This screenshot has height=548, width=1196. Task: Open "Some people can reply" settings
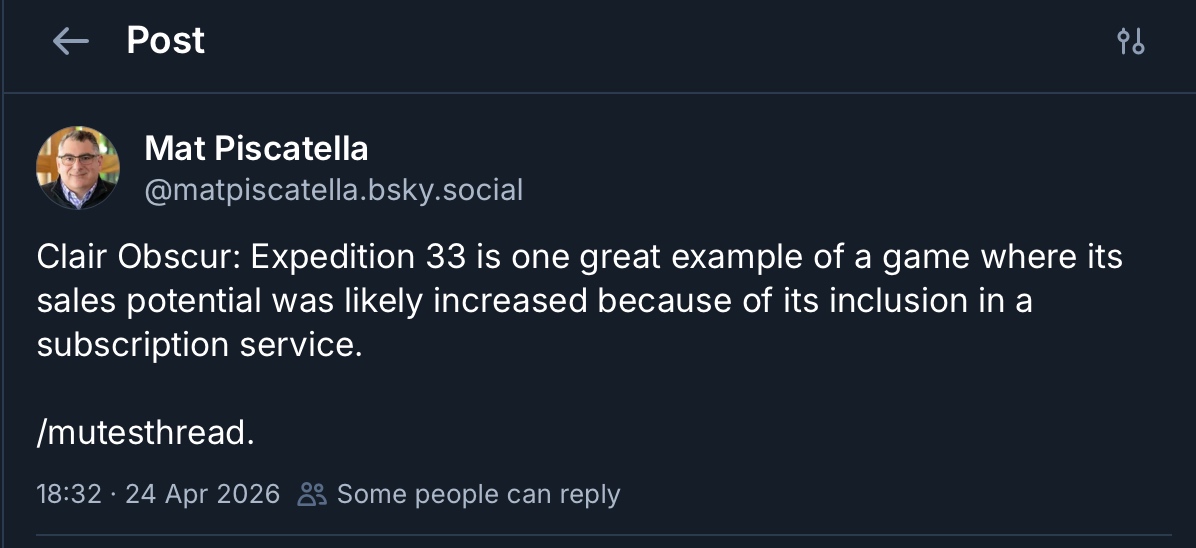pyautogui.click(x=478, y=494)
